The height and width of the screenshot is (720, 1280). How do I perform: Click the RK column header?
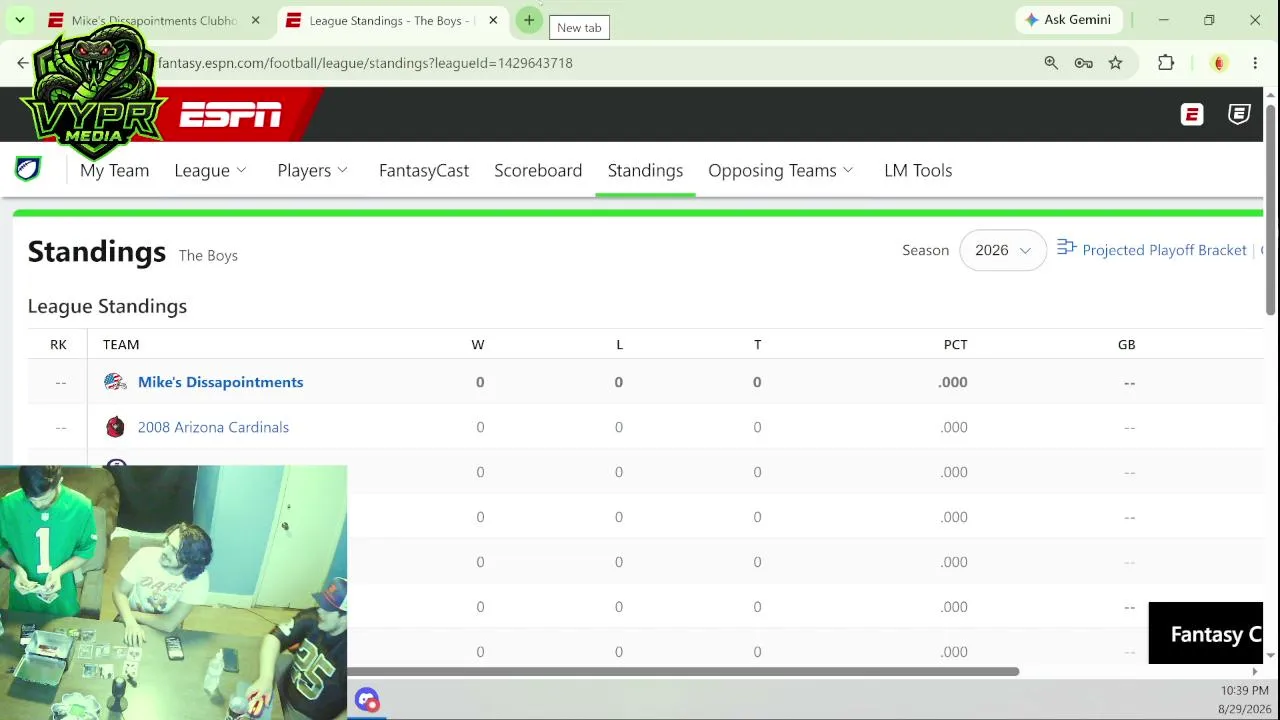[x=58, y=344]
